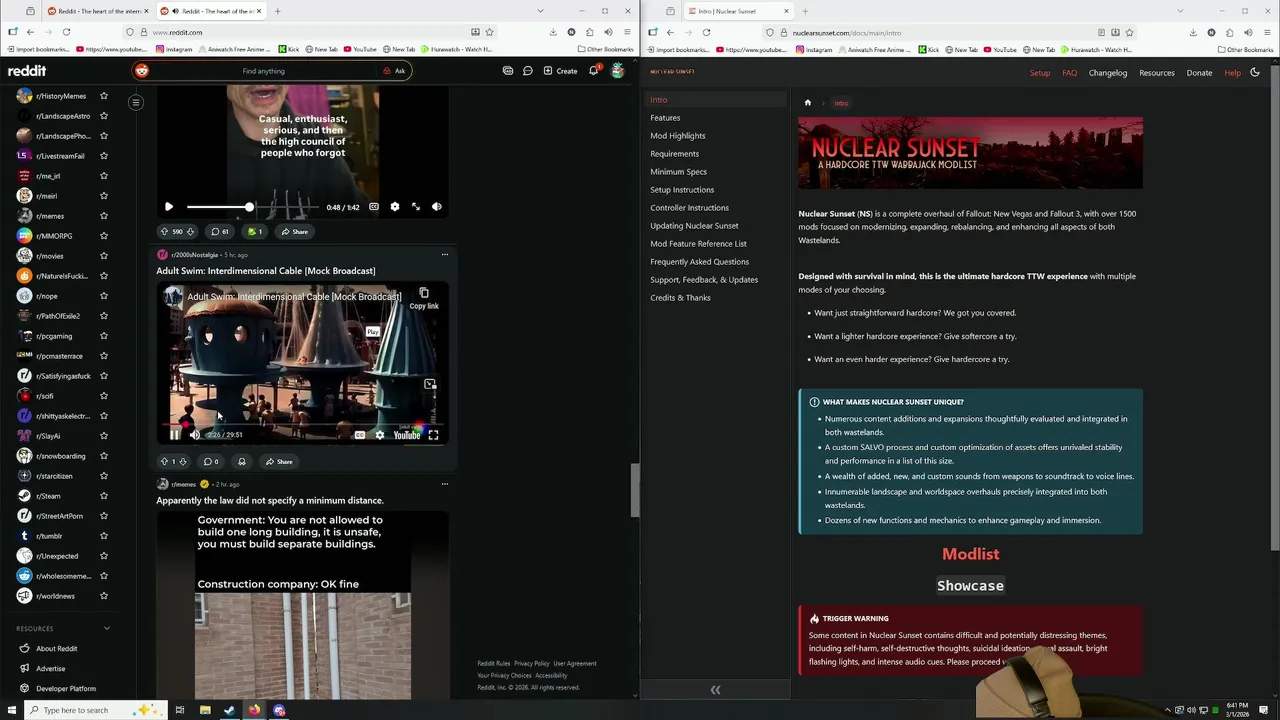Open Changelog in Nuclear Sunset navbar
Image resolution: width=1280 pixels, height=720 pixels.
tap(1107, 73)
